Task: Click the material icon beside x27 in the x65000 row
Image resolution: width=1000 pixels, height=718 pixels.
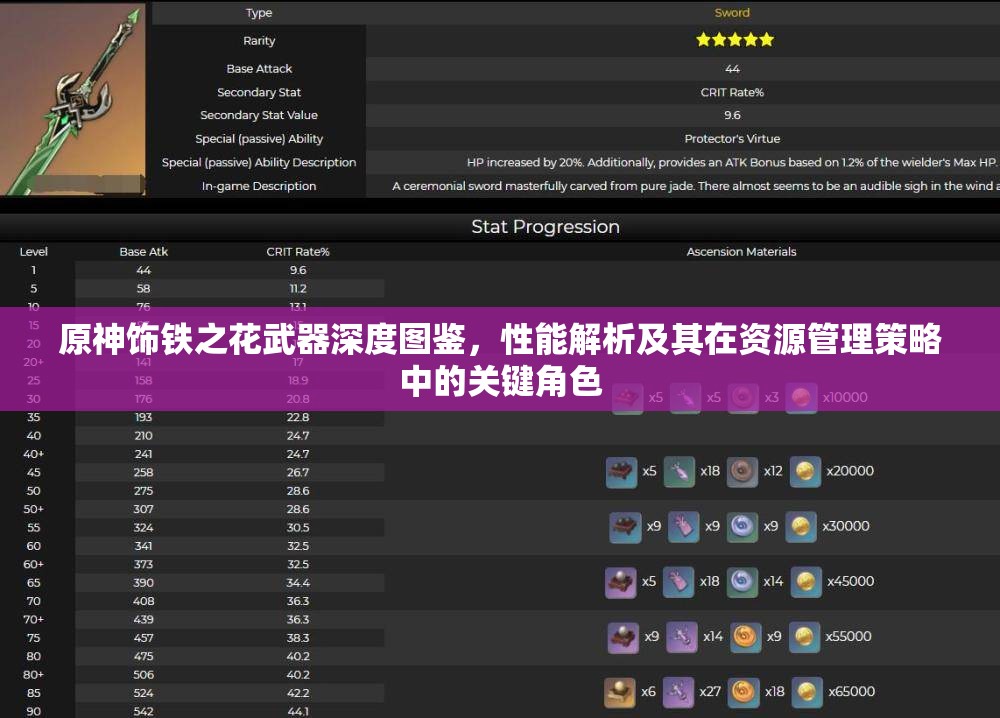Action: [679, 692]
